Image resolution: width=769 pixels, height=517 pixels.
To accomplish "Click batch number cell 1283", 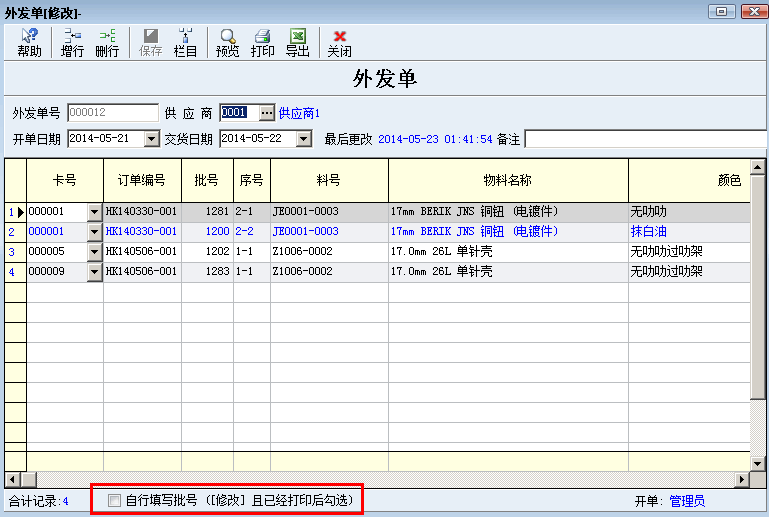I will 207,272.
